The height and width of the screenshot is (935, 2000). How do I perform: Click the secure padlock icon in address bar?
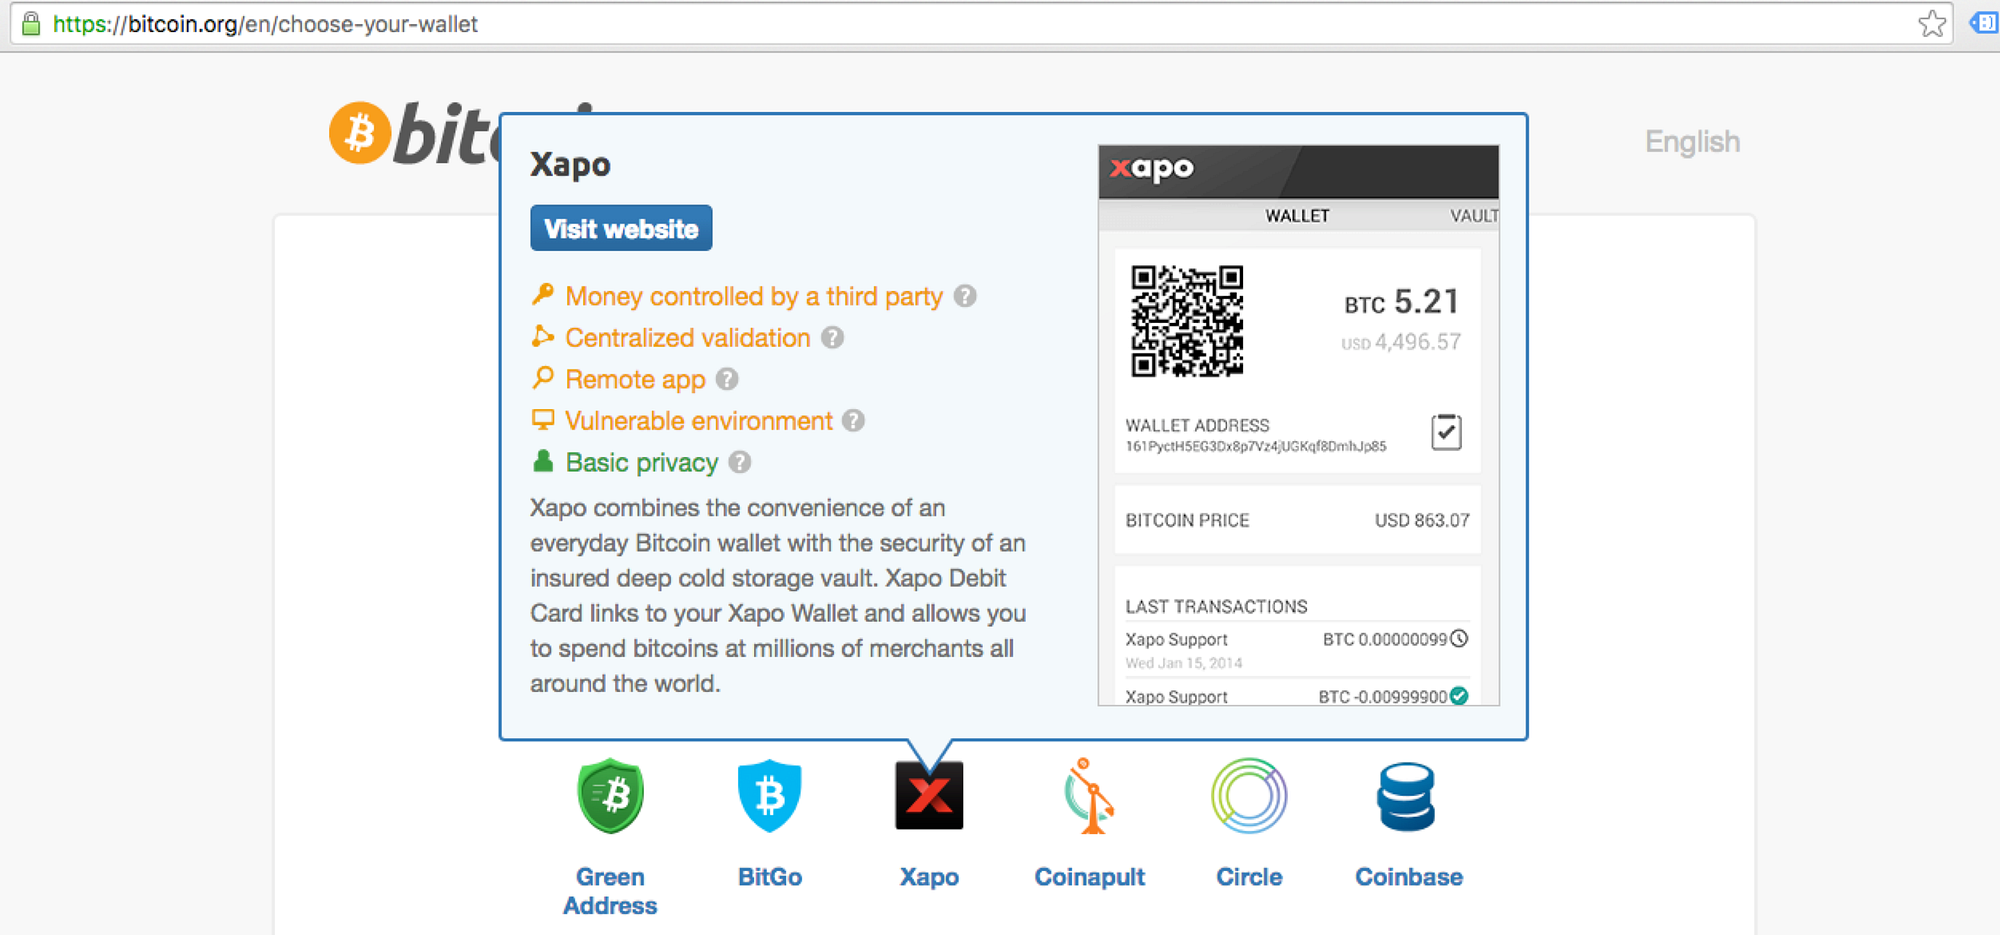(31, 23)
